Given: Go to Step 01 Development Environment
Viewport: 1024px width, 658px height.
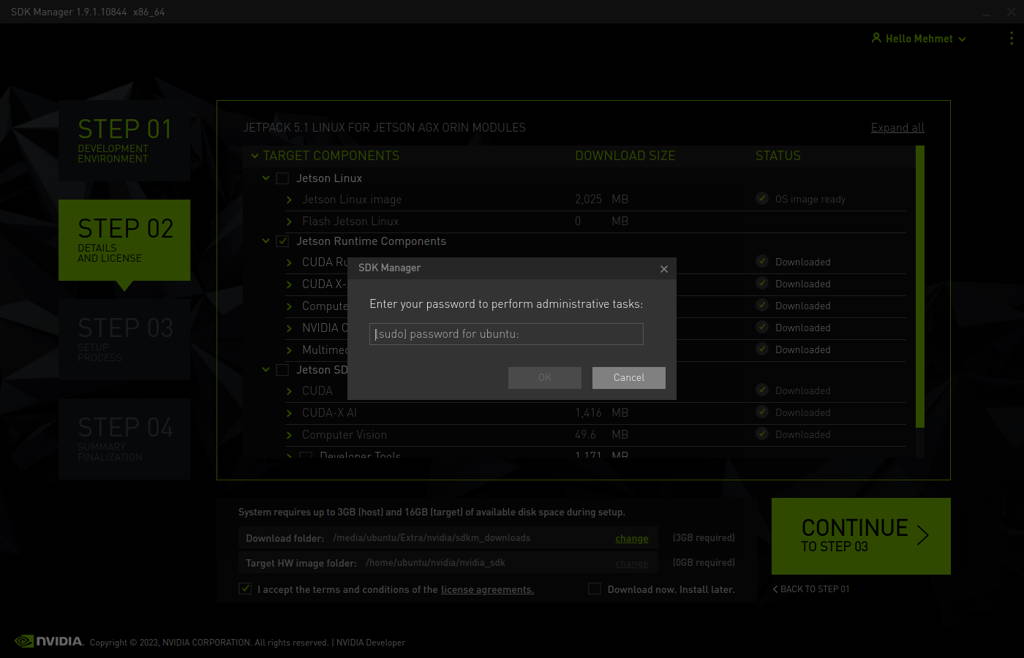Looking at the screenshot, I should 124,140.
